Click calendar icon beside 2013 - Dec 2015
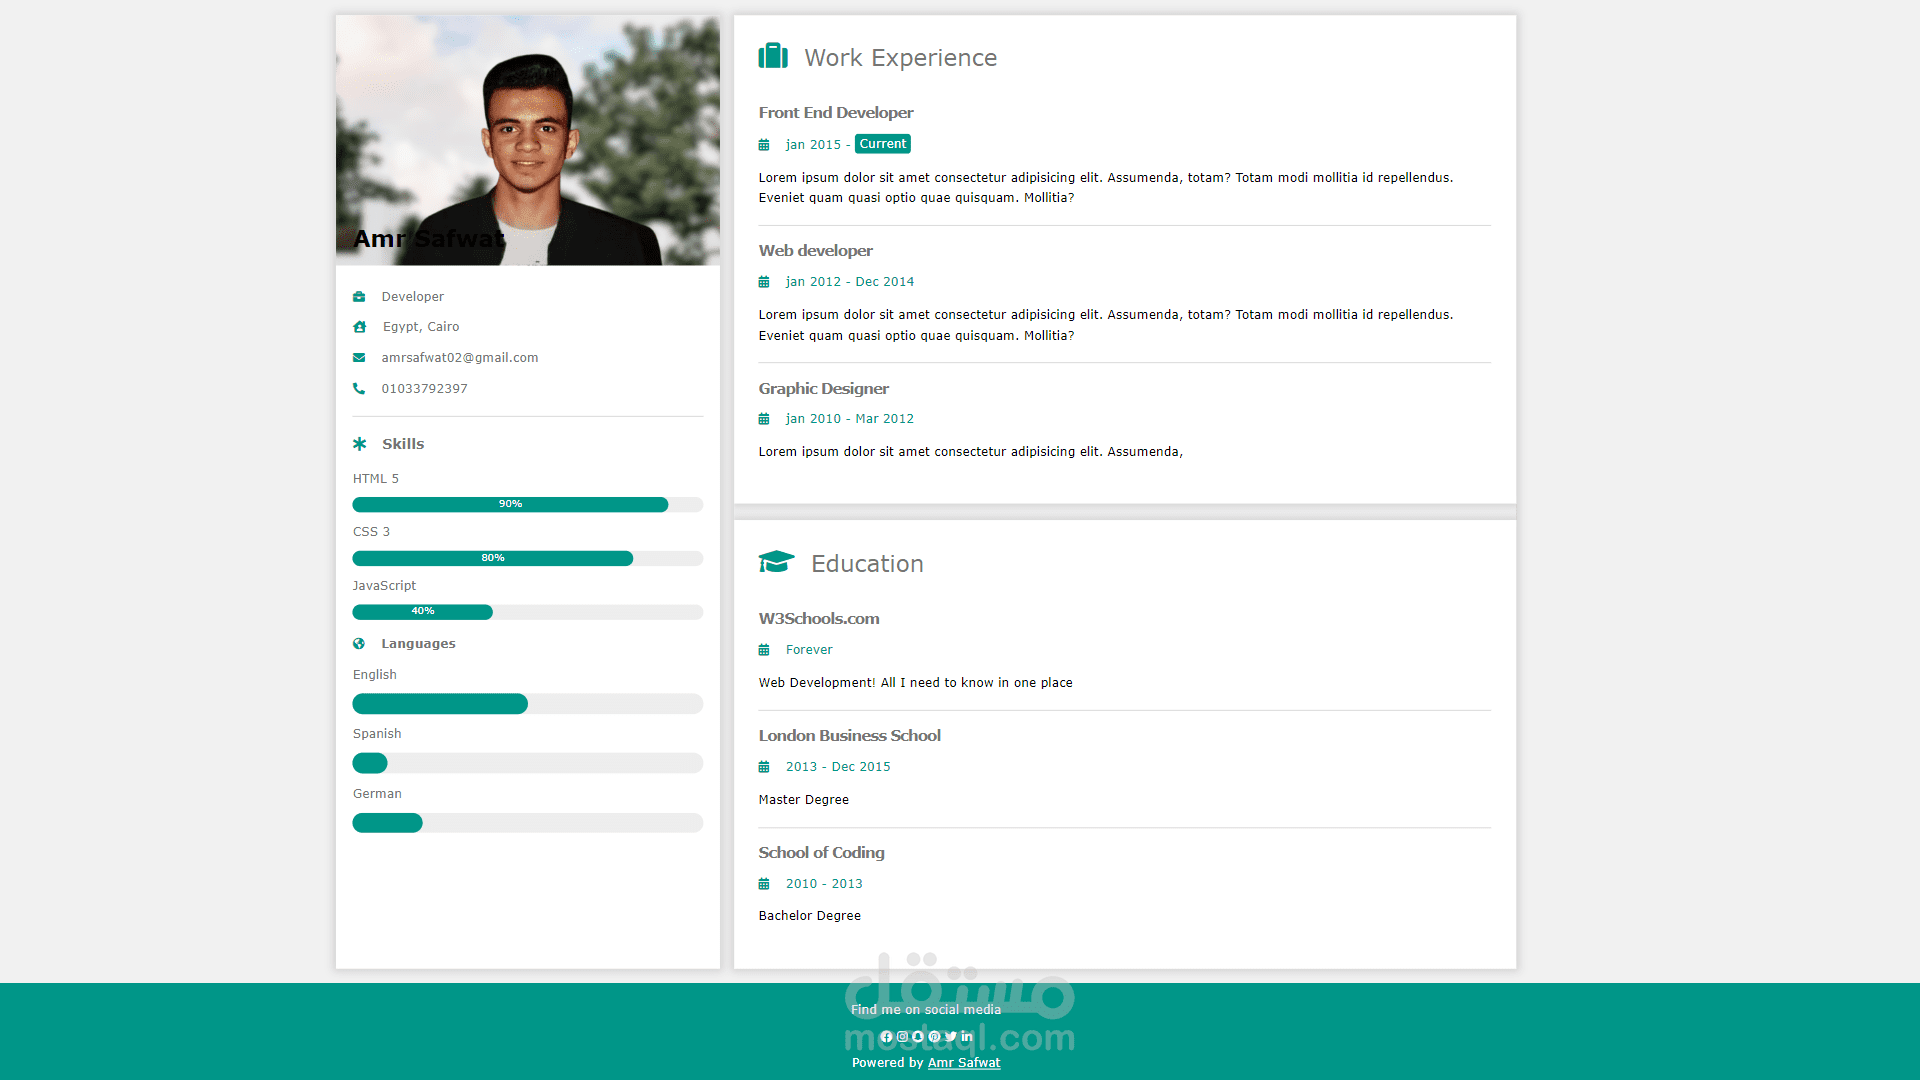 (x=764, y=767)
